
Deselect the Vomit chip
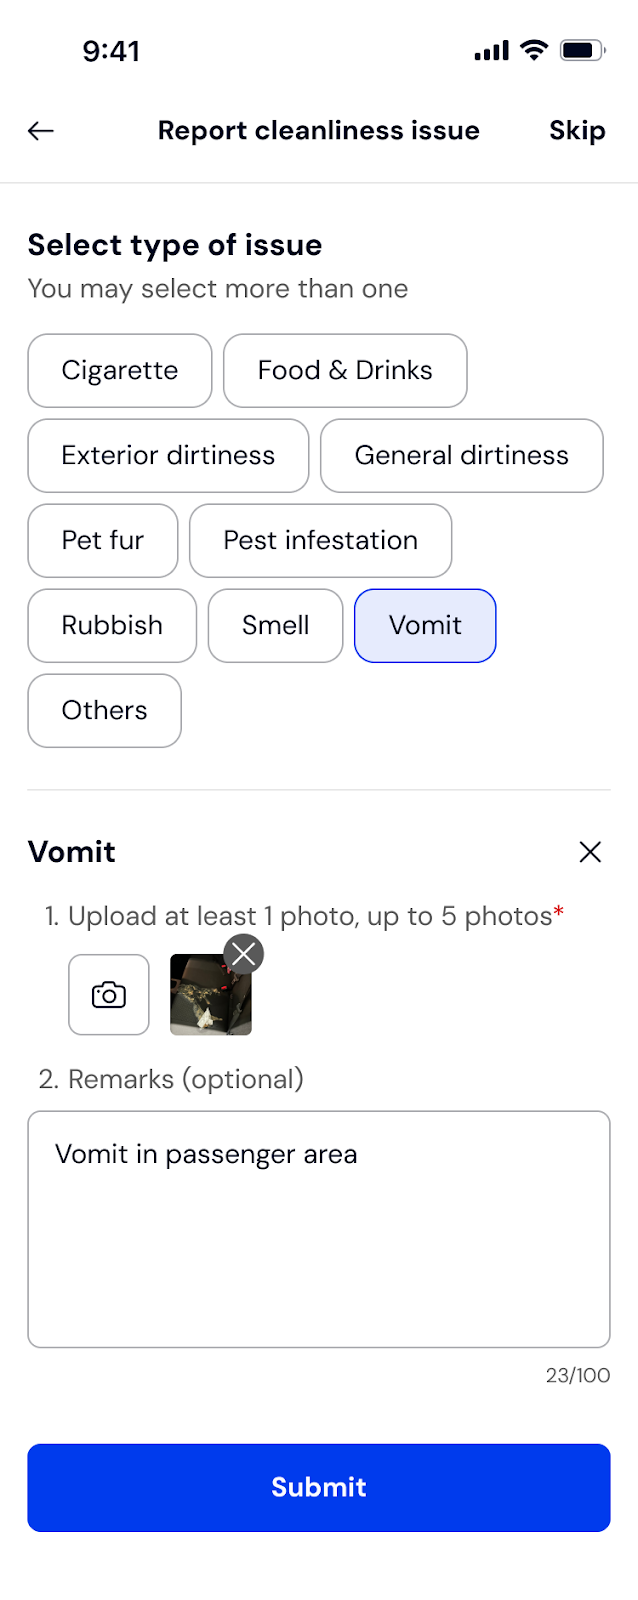(x=425, y=626)
